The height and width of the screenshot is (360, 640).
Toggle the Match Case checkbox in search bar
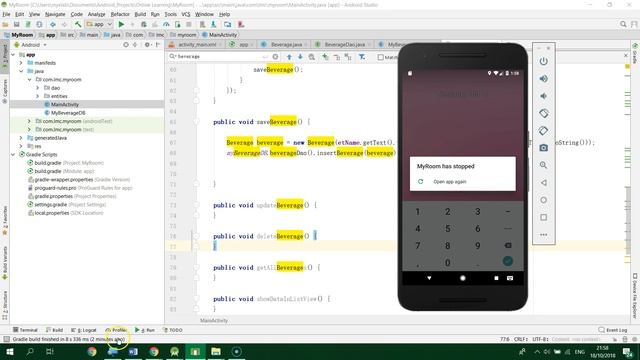tap(380, 57)
